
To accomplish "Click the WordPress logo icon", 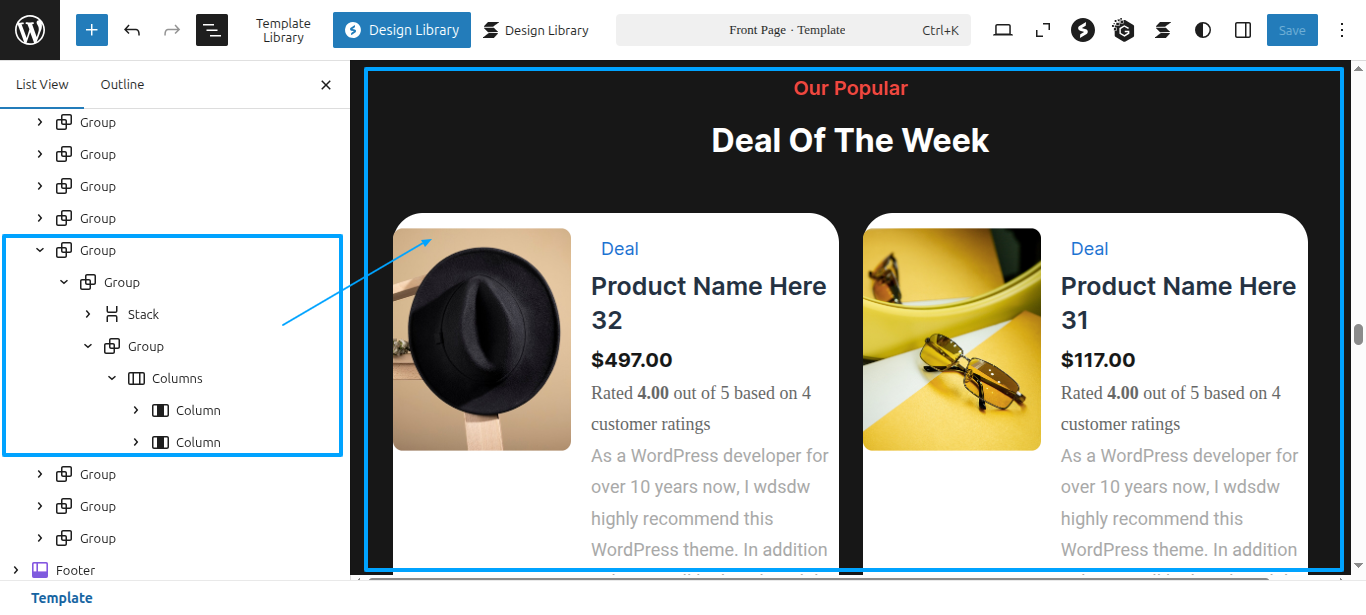I will tap(30, 30).
